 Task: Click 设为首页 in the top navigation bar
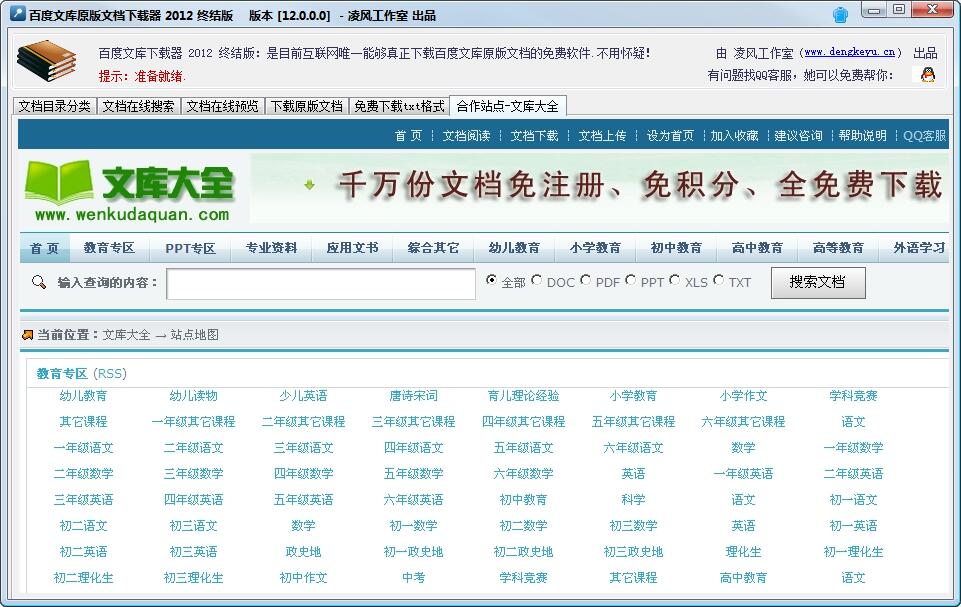(x=670, y=136)
